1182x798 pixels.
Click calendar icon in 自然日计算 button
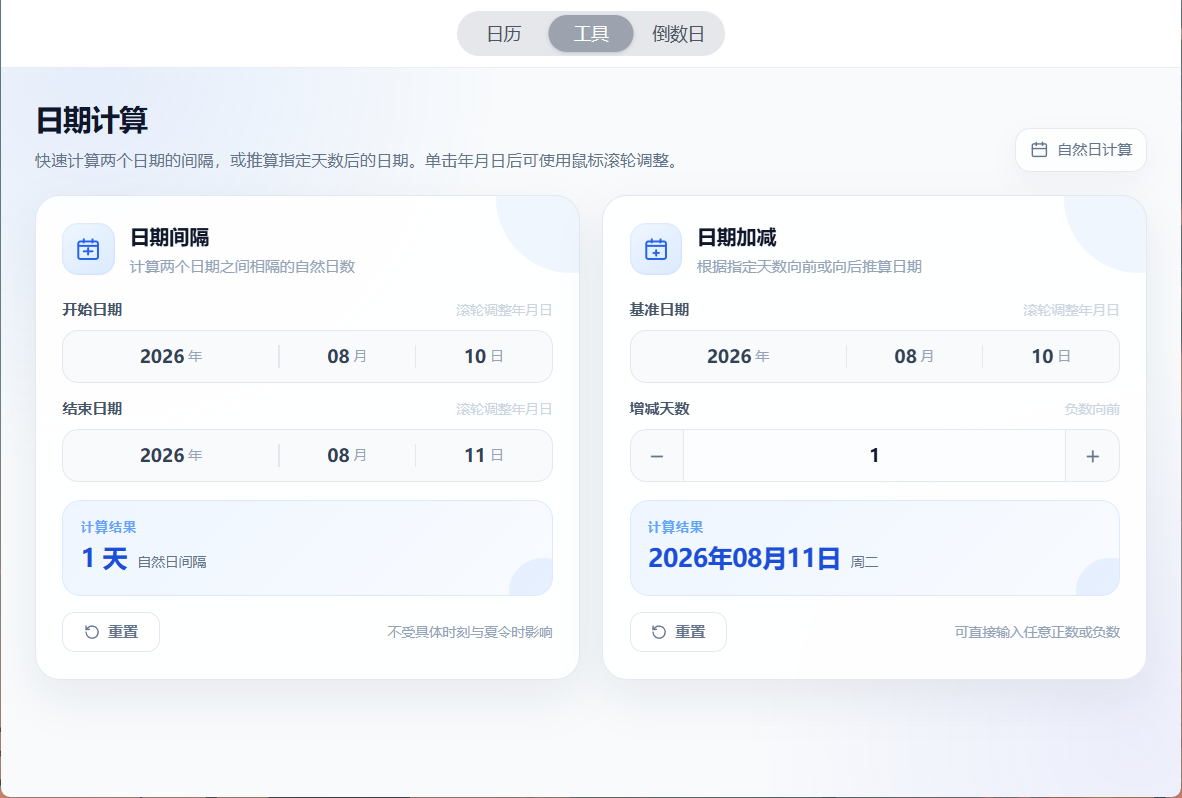pyautogui.click(x=1039, y=150)
